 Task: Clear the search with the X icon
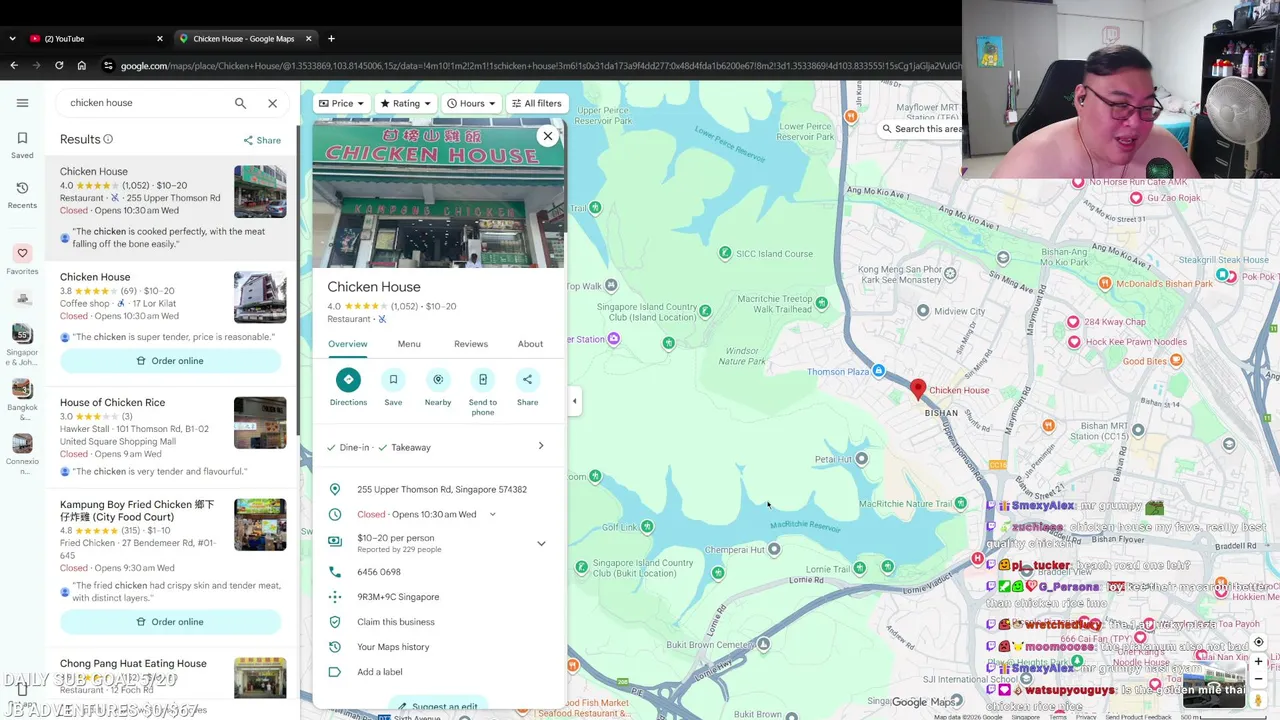(272, 103)
